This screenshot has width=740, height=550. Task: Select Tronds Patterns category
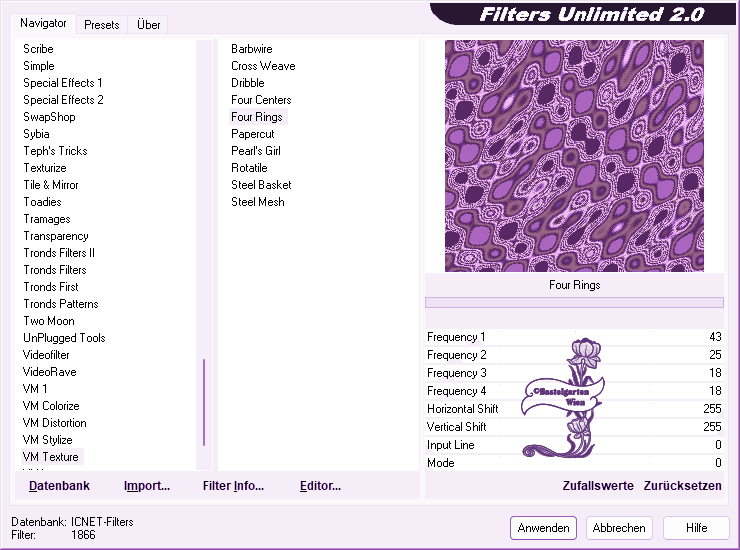61,304
